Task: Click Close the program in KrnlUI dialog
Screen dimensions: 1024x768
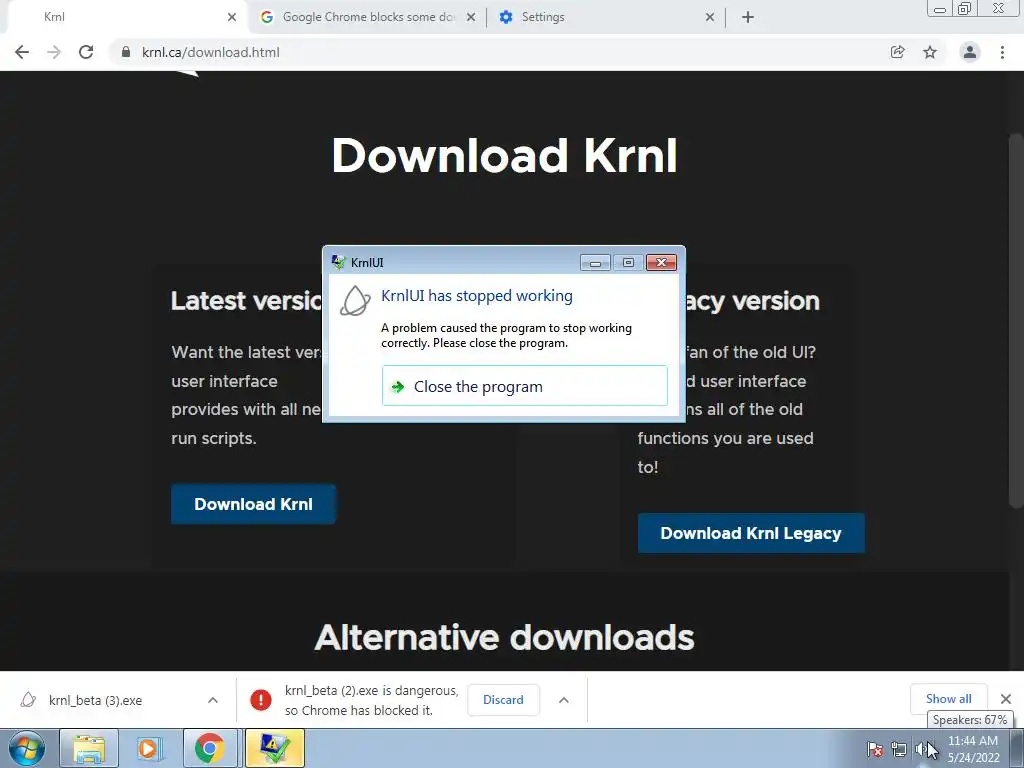Action: [x=524, y=386]
